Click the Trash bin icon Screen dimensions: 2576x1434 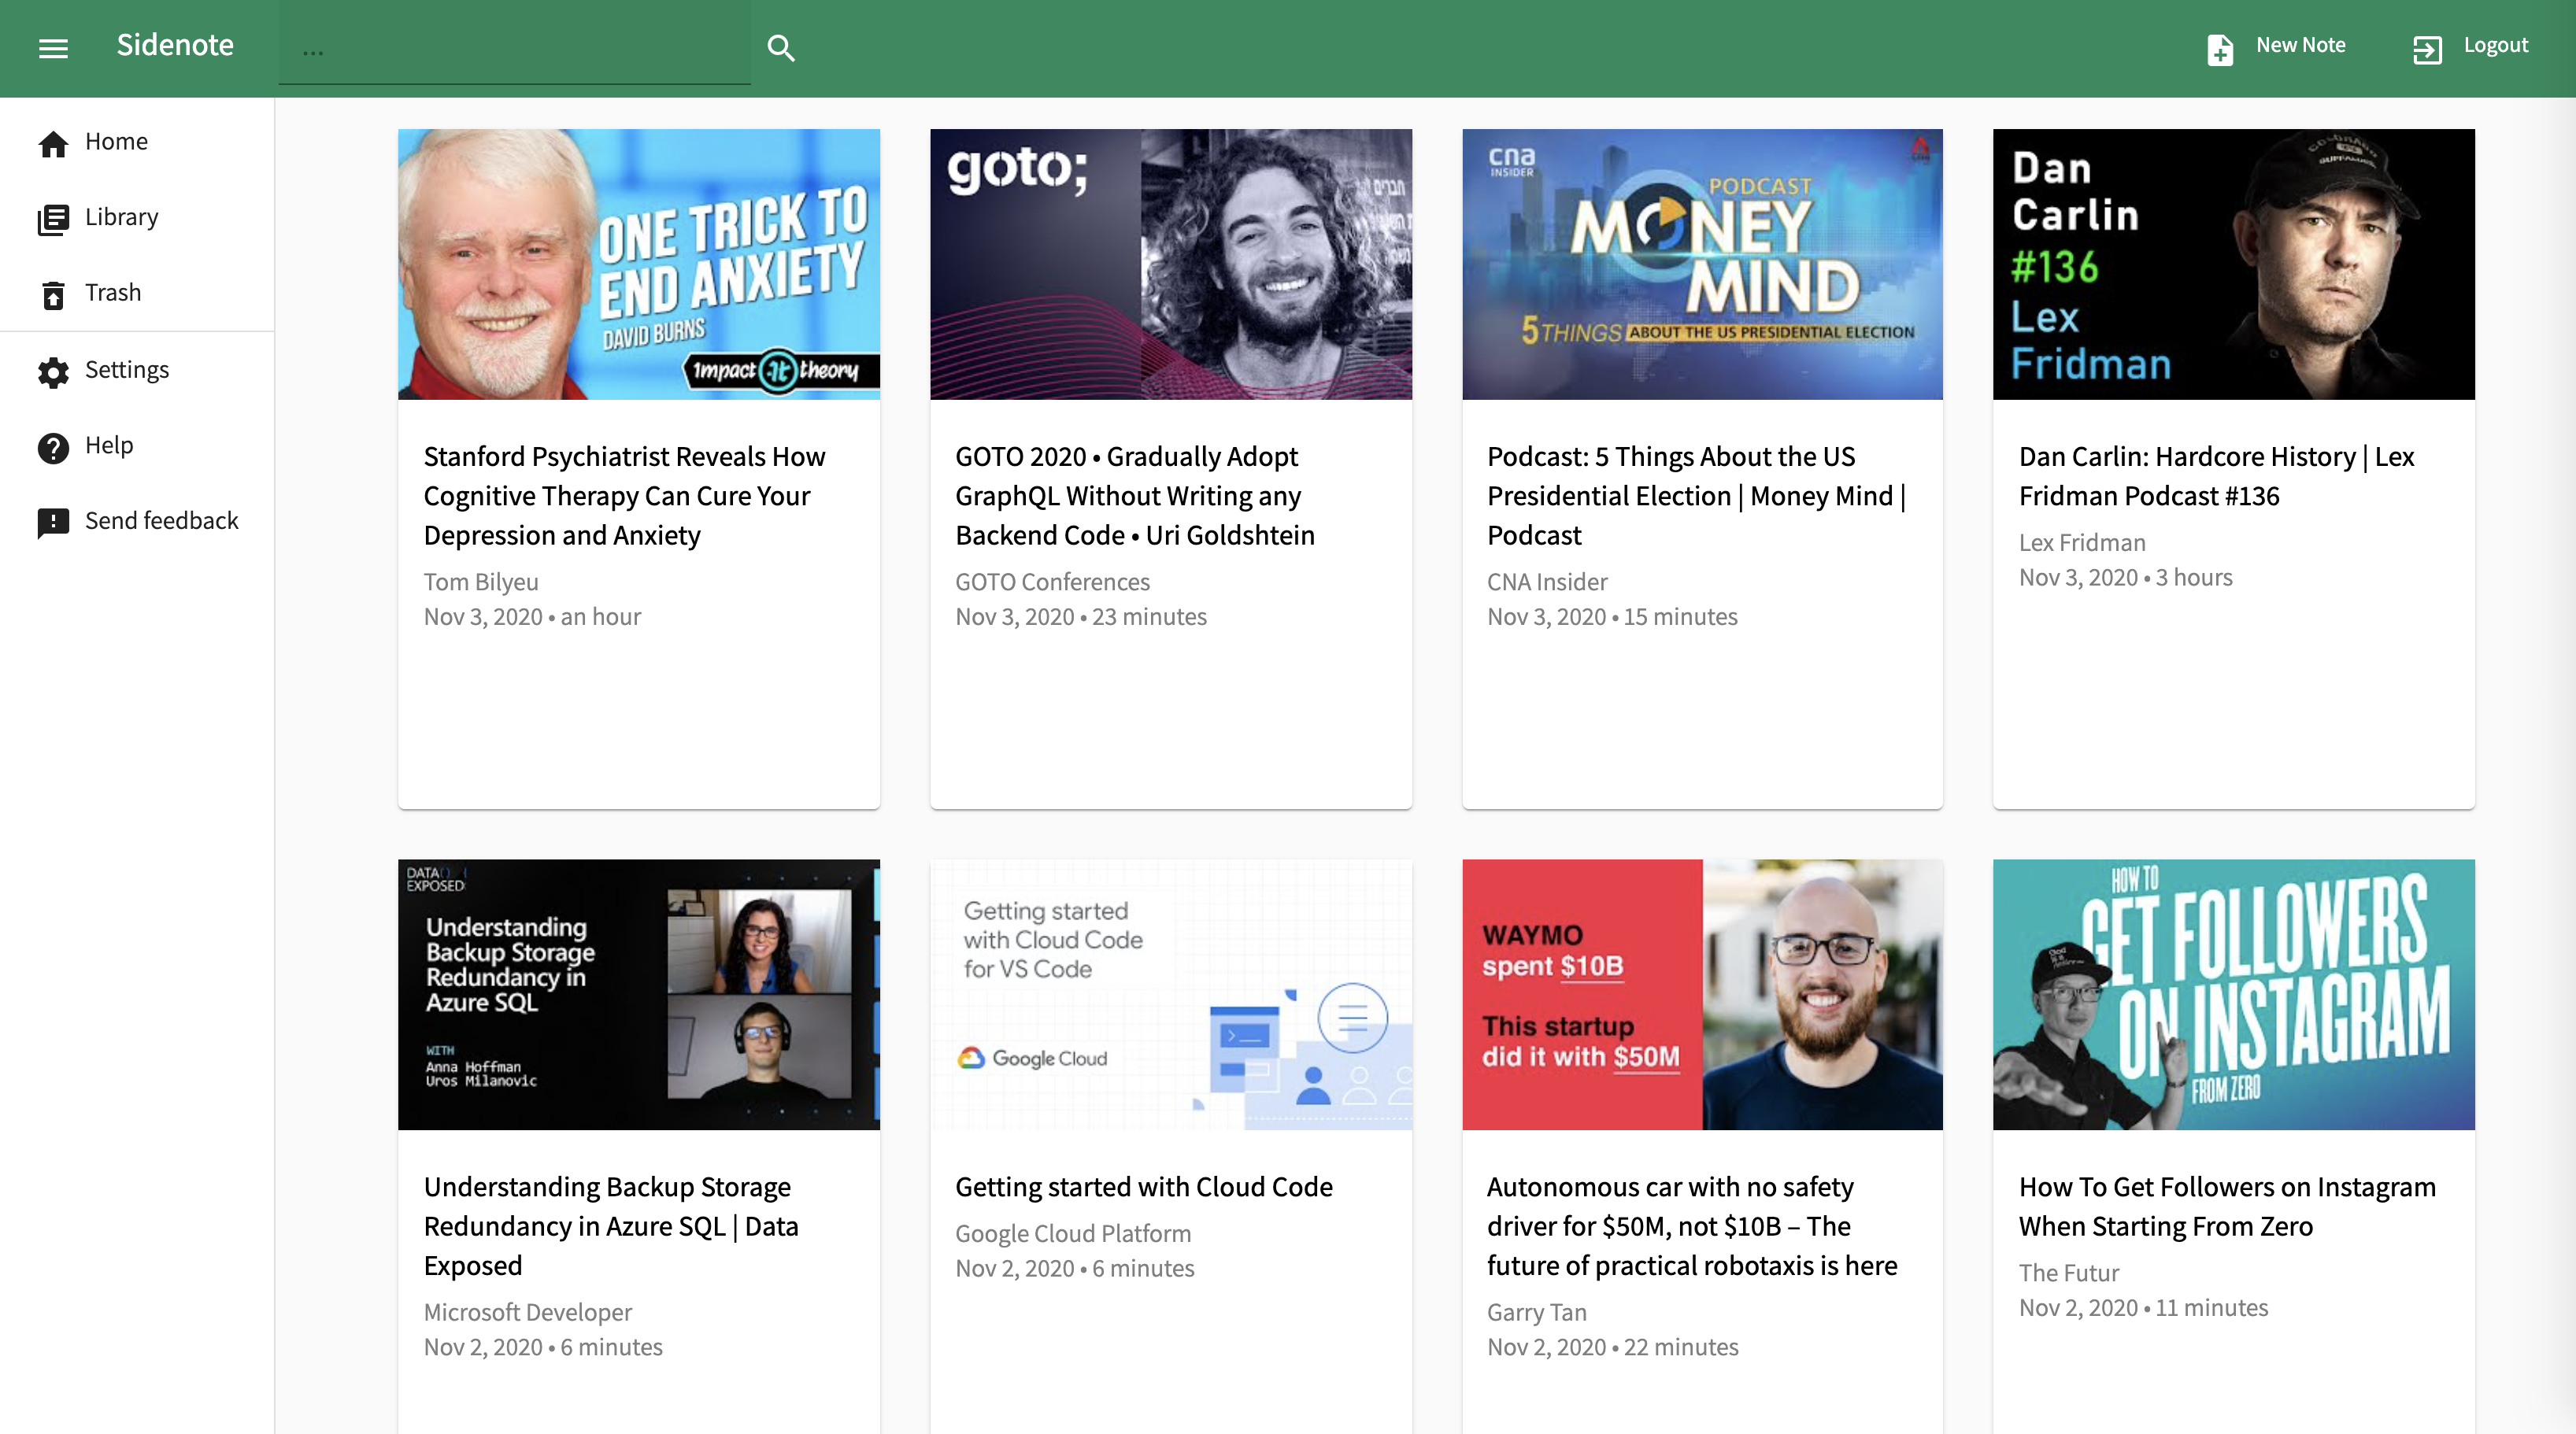(53, 295)
